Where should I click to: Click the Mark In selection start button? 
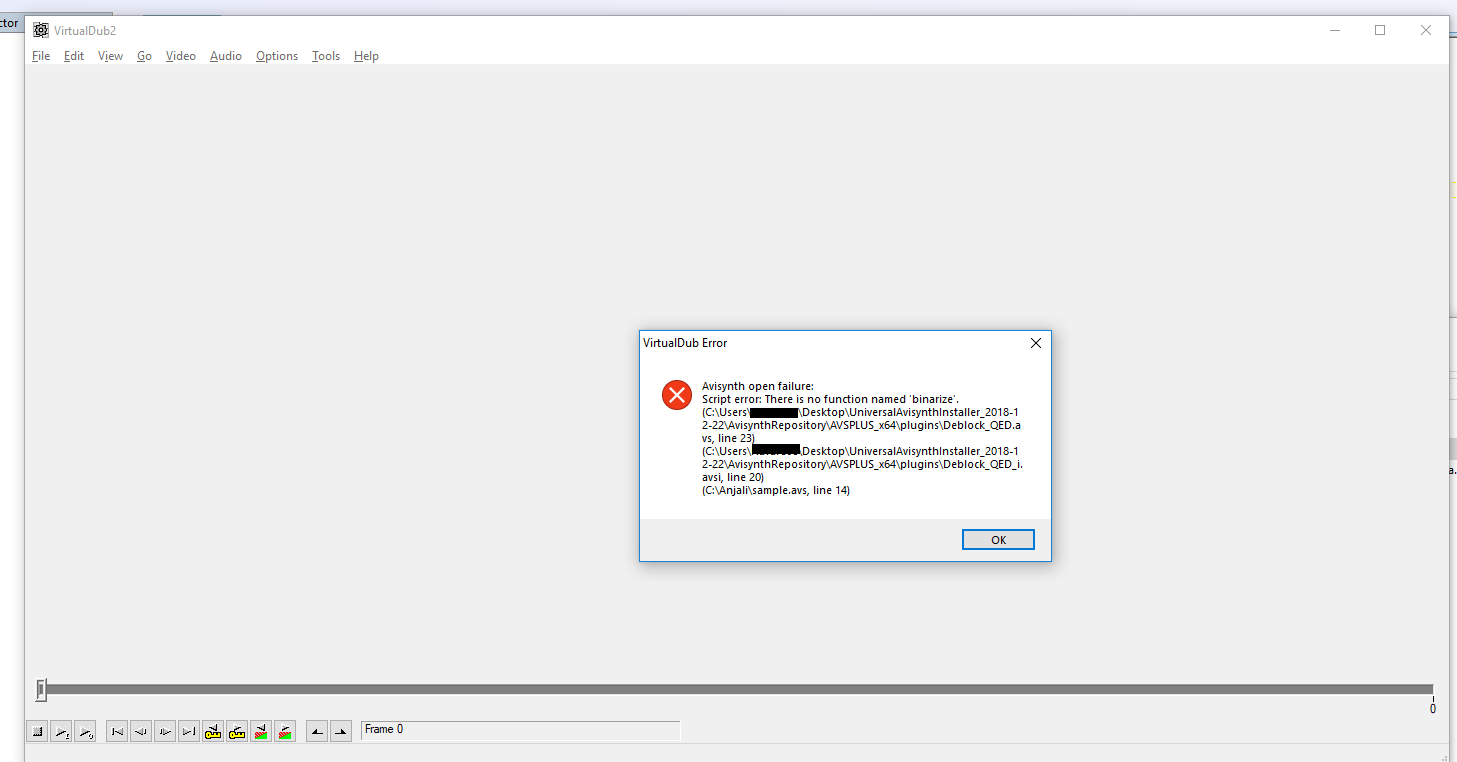tap(317, 731)
